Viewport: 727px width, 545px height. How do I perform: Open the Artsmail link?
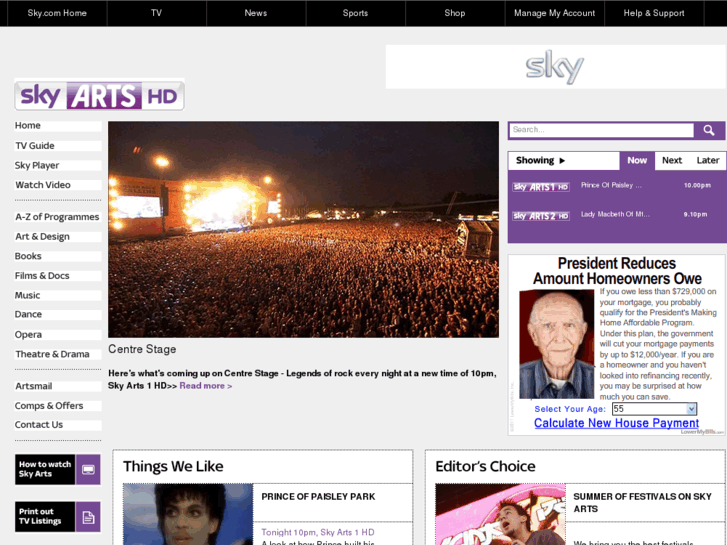coord(57,386)
